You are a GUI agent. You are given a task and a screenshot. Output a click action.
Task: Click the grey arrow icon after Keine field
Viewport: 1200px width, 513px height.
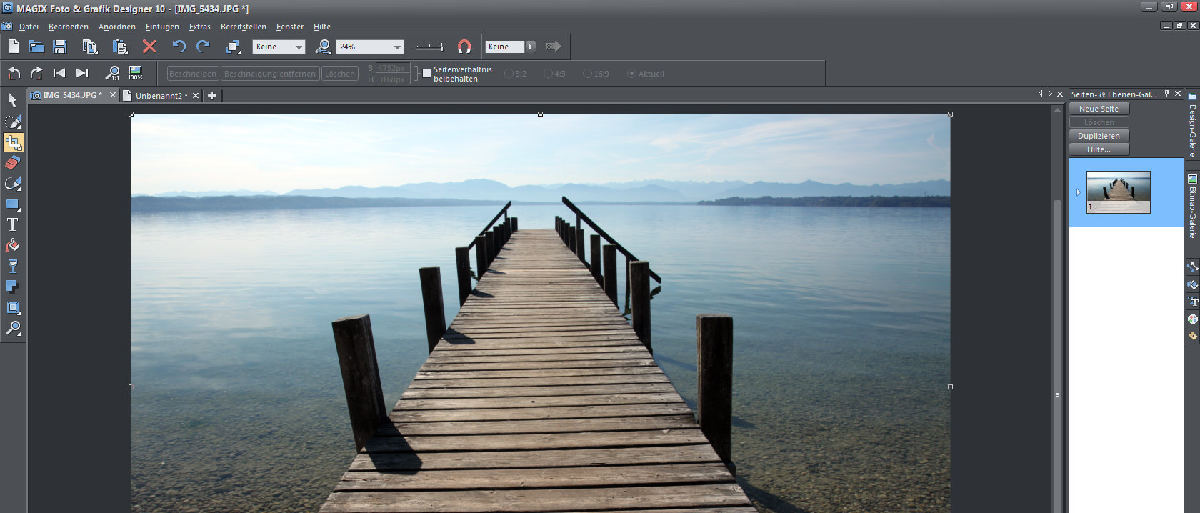pyautogui.click(x=553, y=46)
